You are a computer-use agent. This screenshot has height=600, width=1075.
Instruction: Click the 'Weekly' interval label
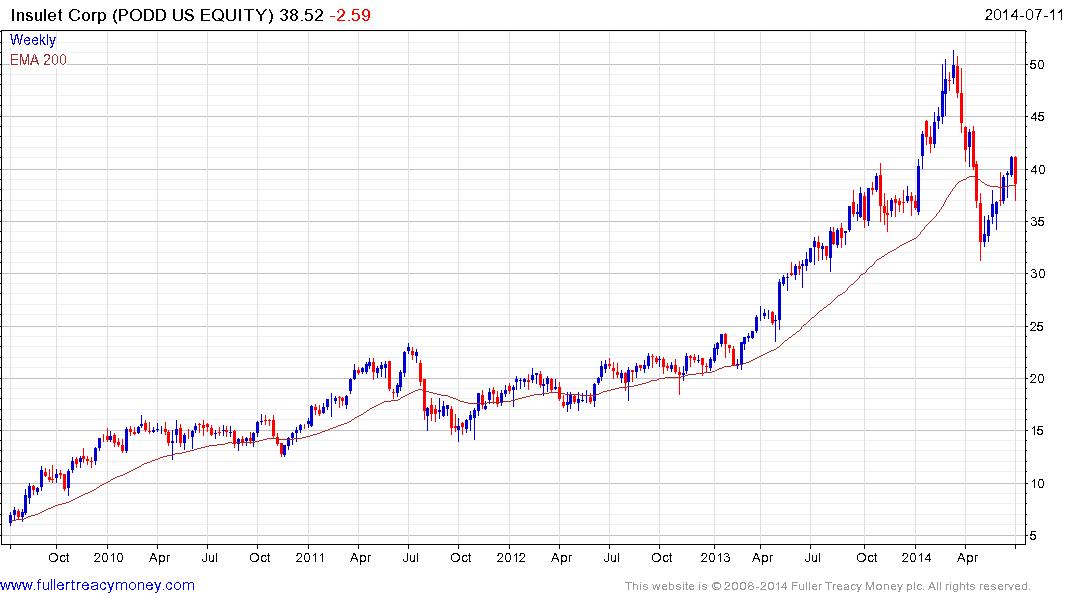(32, 40)
